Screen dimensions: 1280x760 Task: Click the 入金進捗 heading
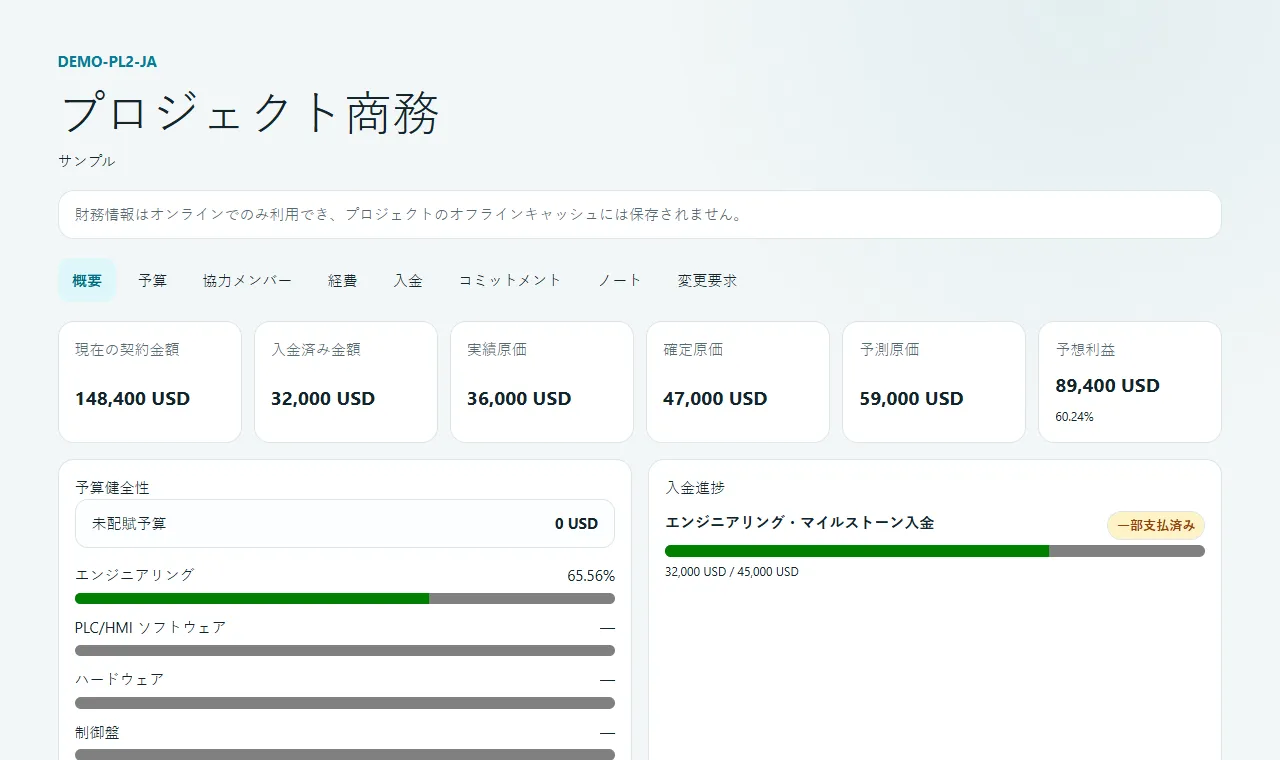pyautogui.click(x=695, y=488)
